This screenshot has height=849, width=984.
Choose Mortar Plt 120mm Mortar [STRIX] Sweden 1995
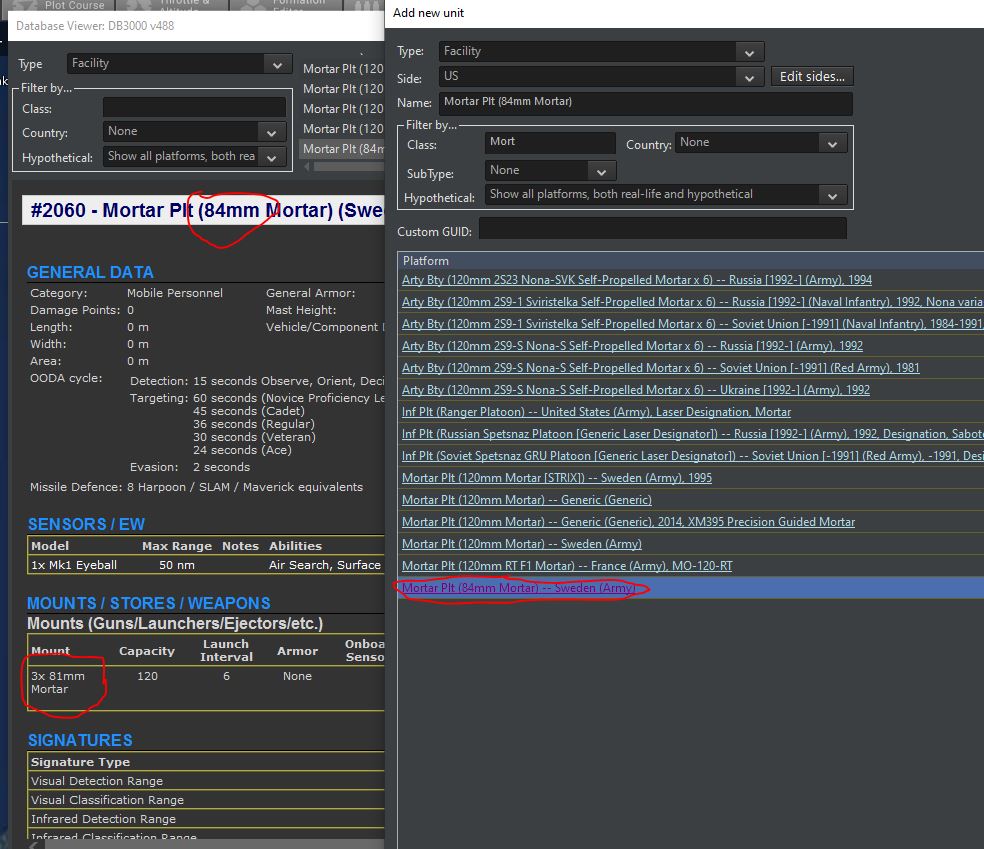557,478
